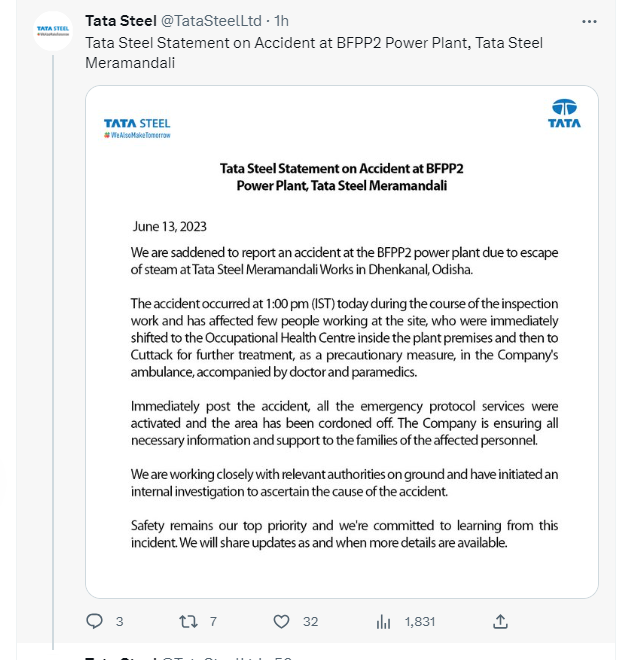The width and height of the screenshot is (639, 660).
Task: Click the 1,831 views count
Action: [x=420, y=621]
